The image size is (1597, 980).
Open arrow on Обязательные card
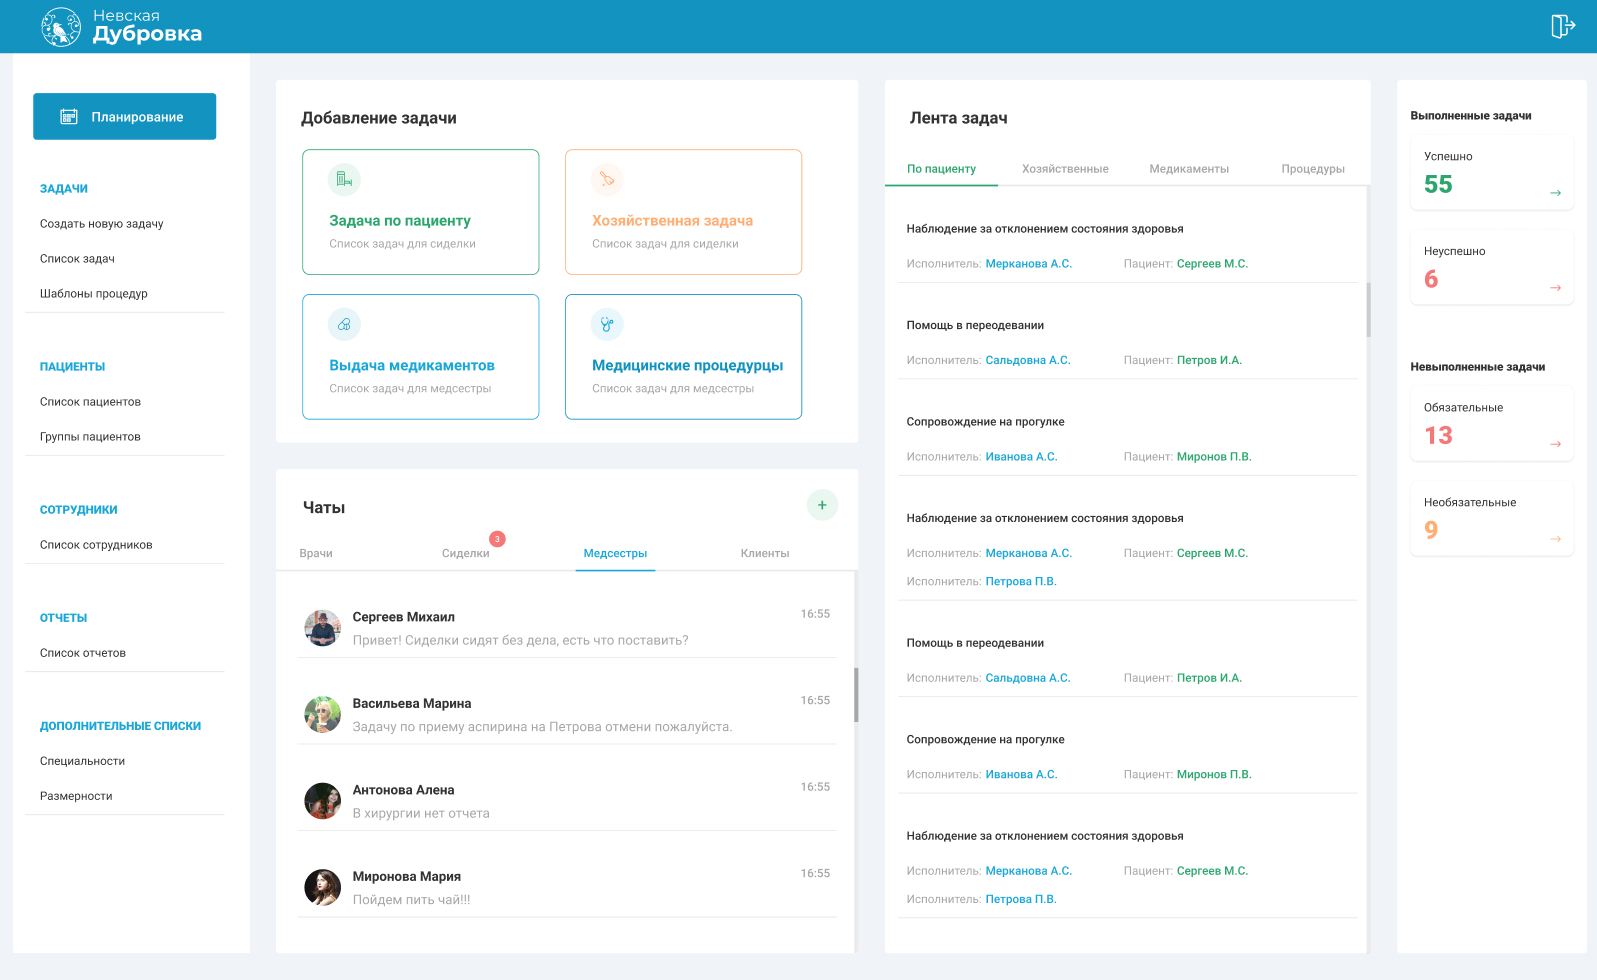(1555, 444)
